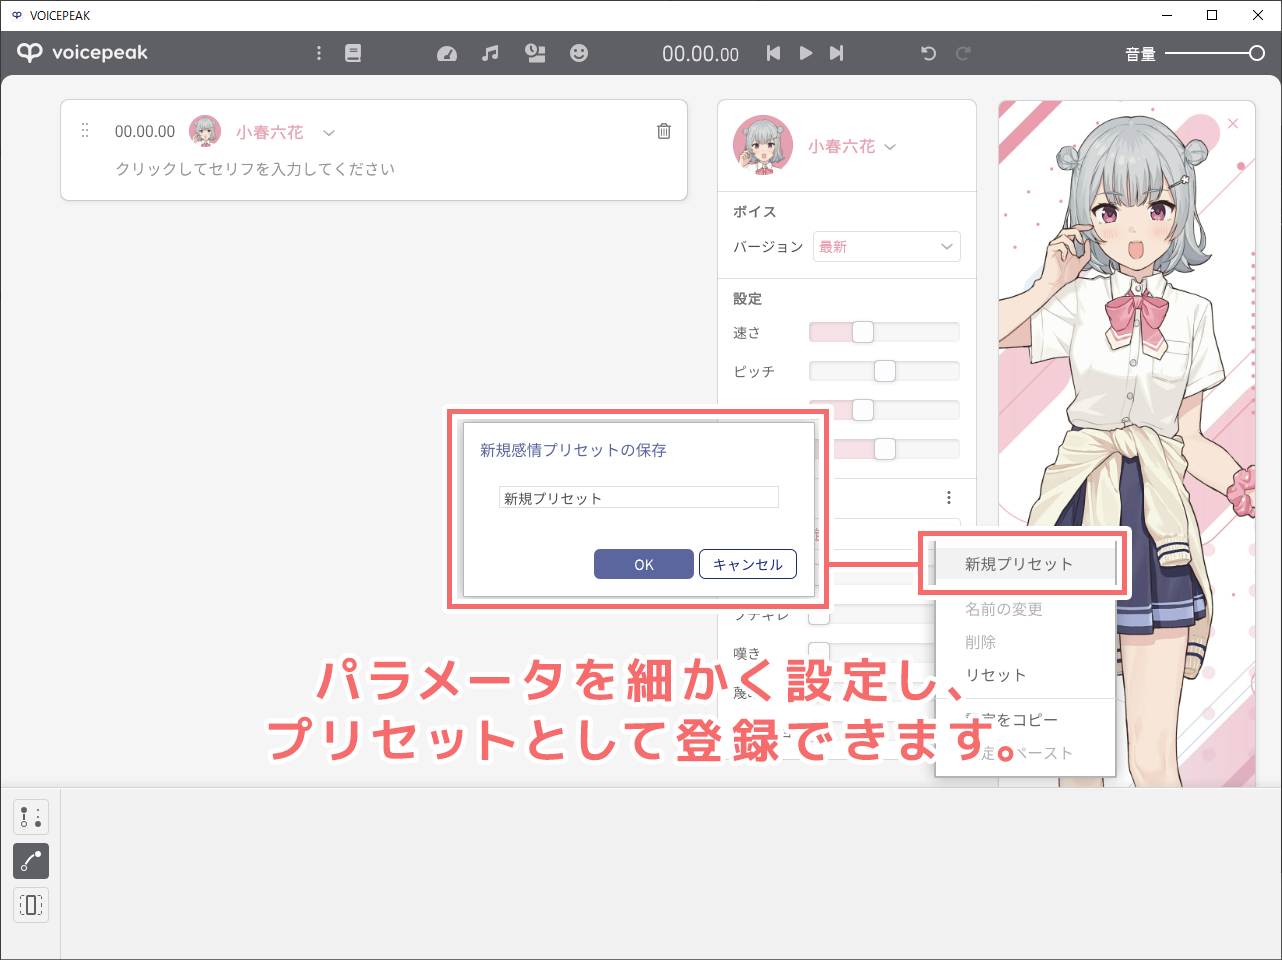Image resolution: width=1282 pixels, height=960 pixels.
Task: Click the voicepeak logo
Action: pos(82,53)
